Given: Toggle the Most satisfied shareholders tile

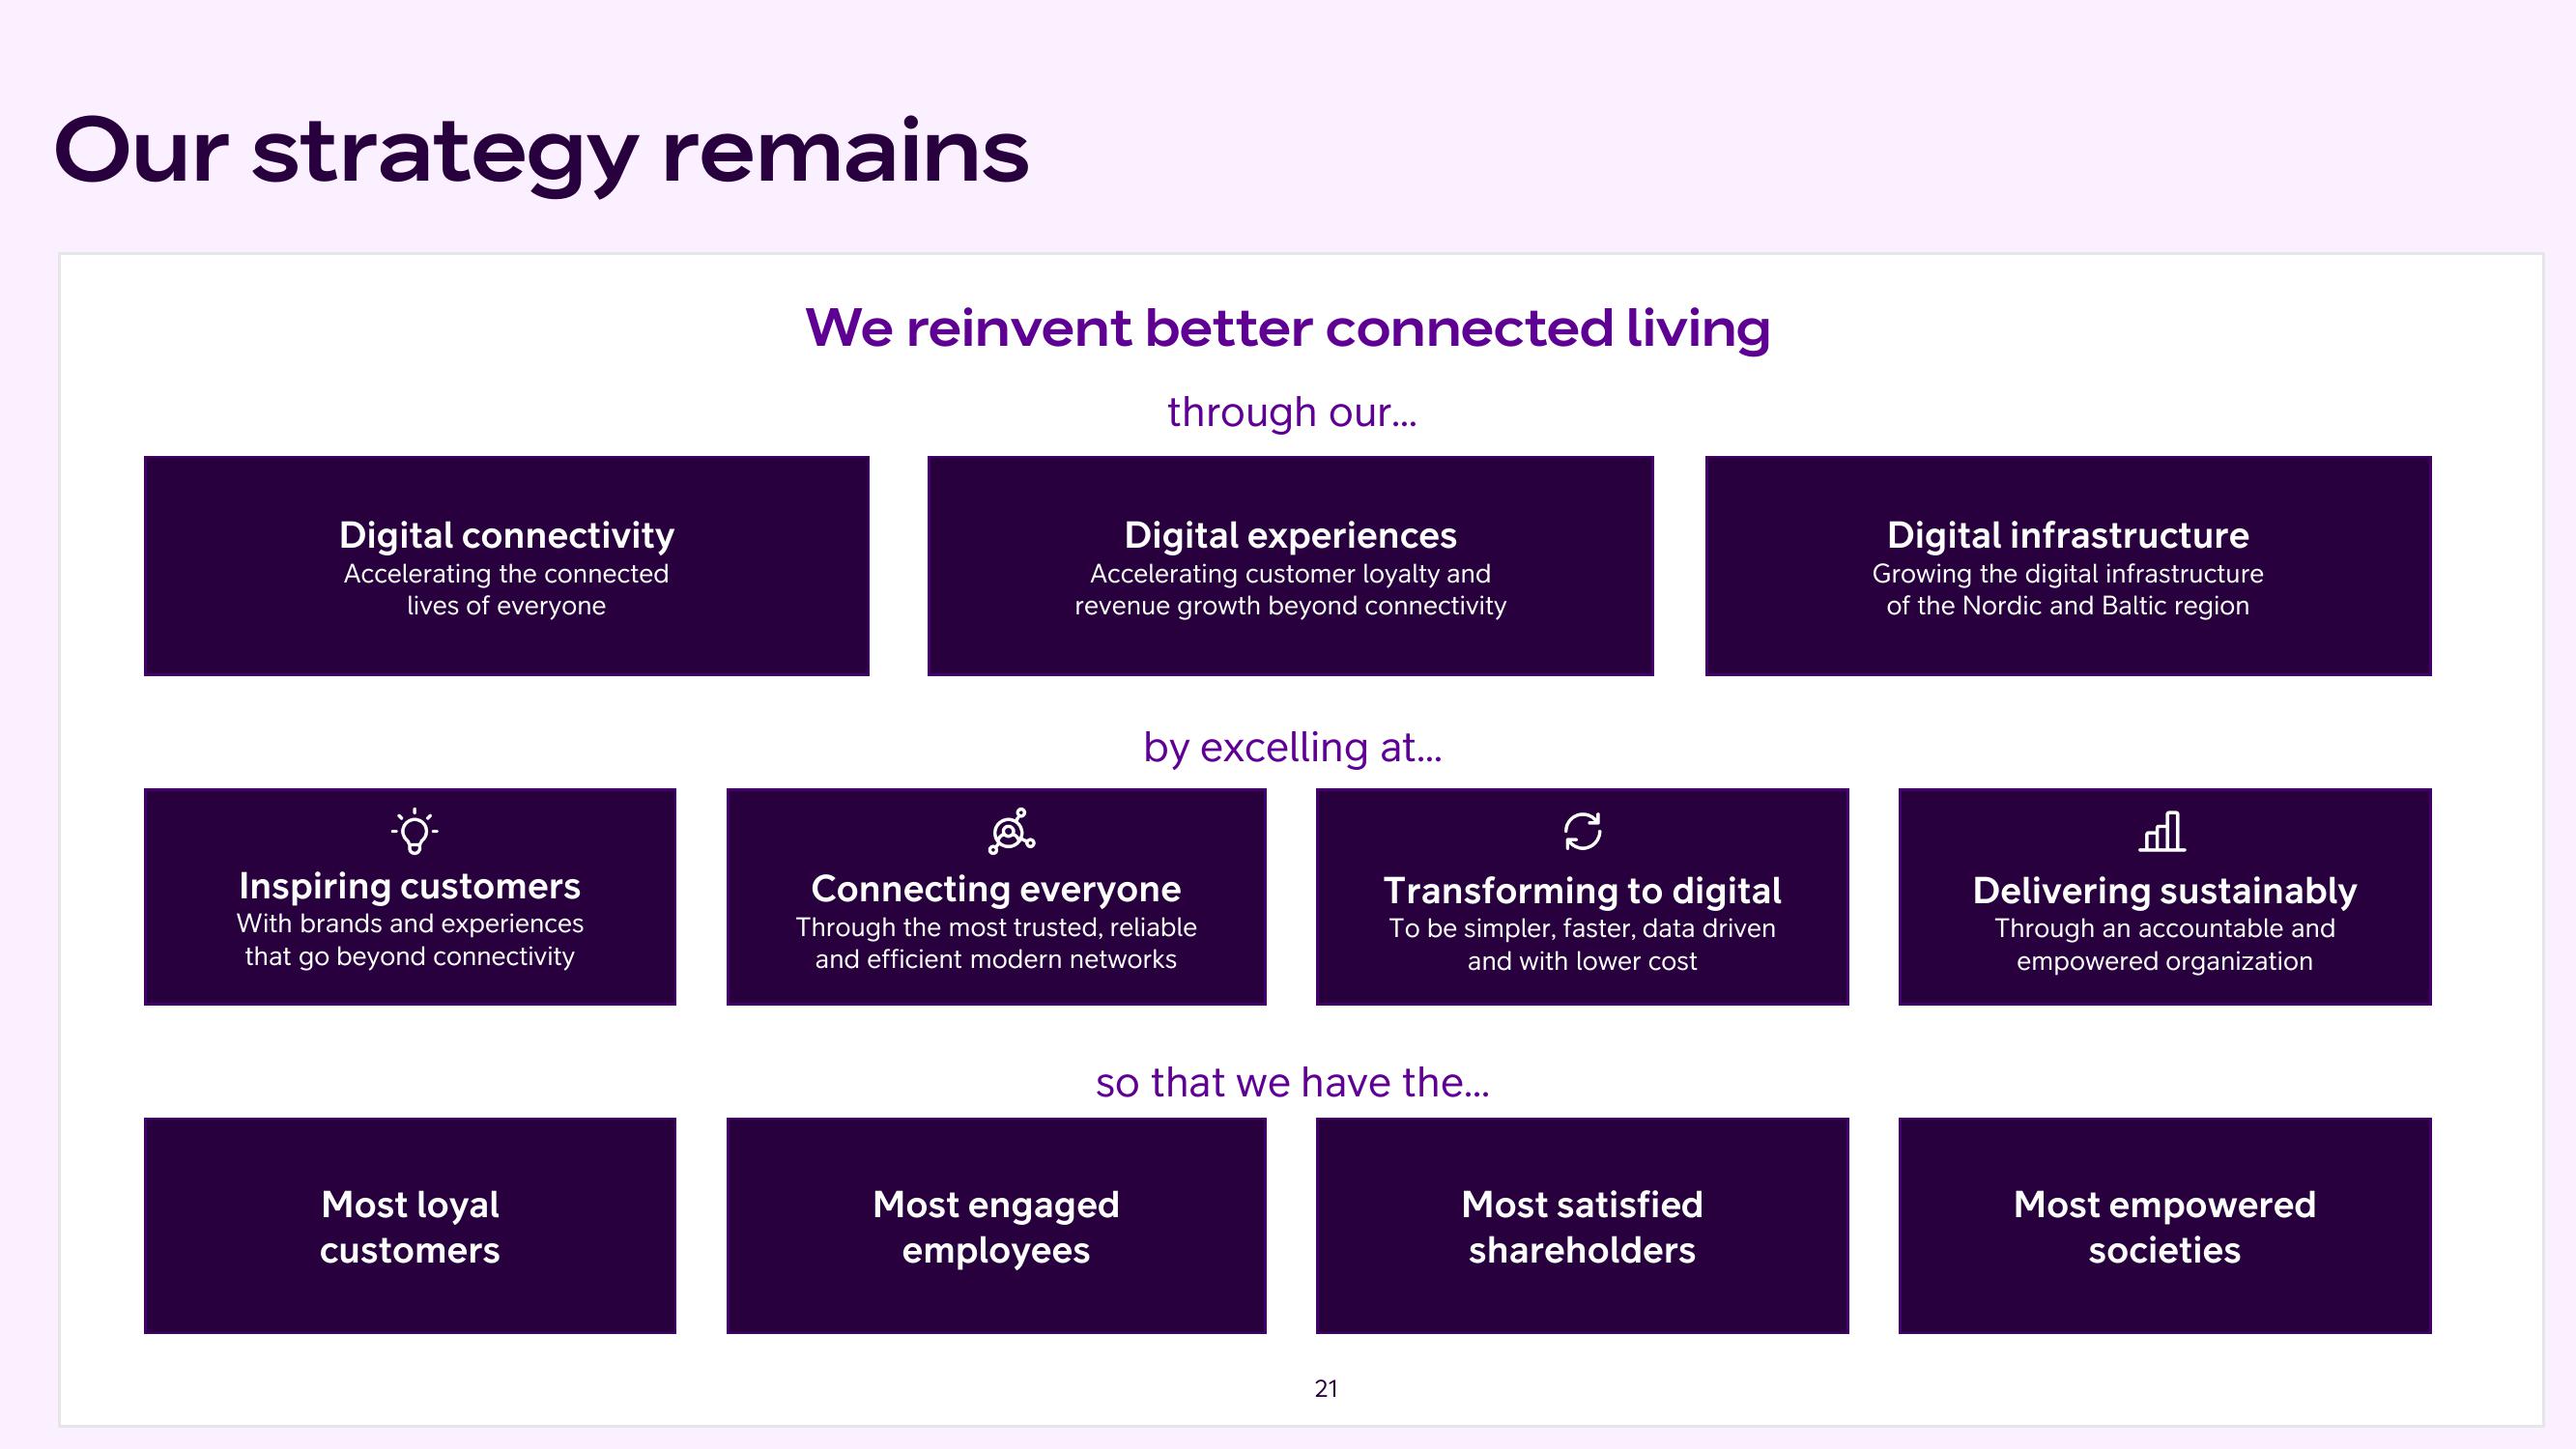Looking at the screenshot, I should pos(1580,1249).
